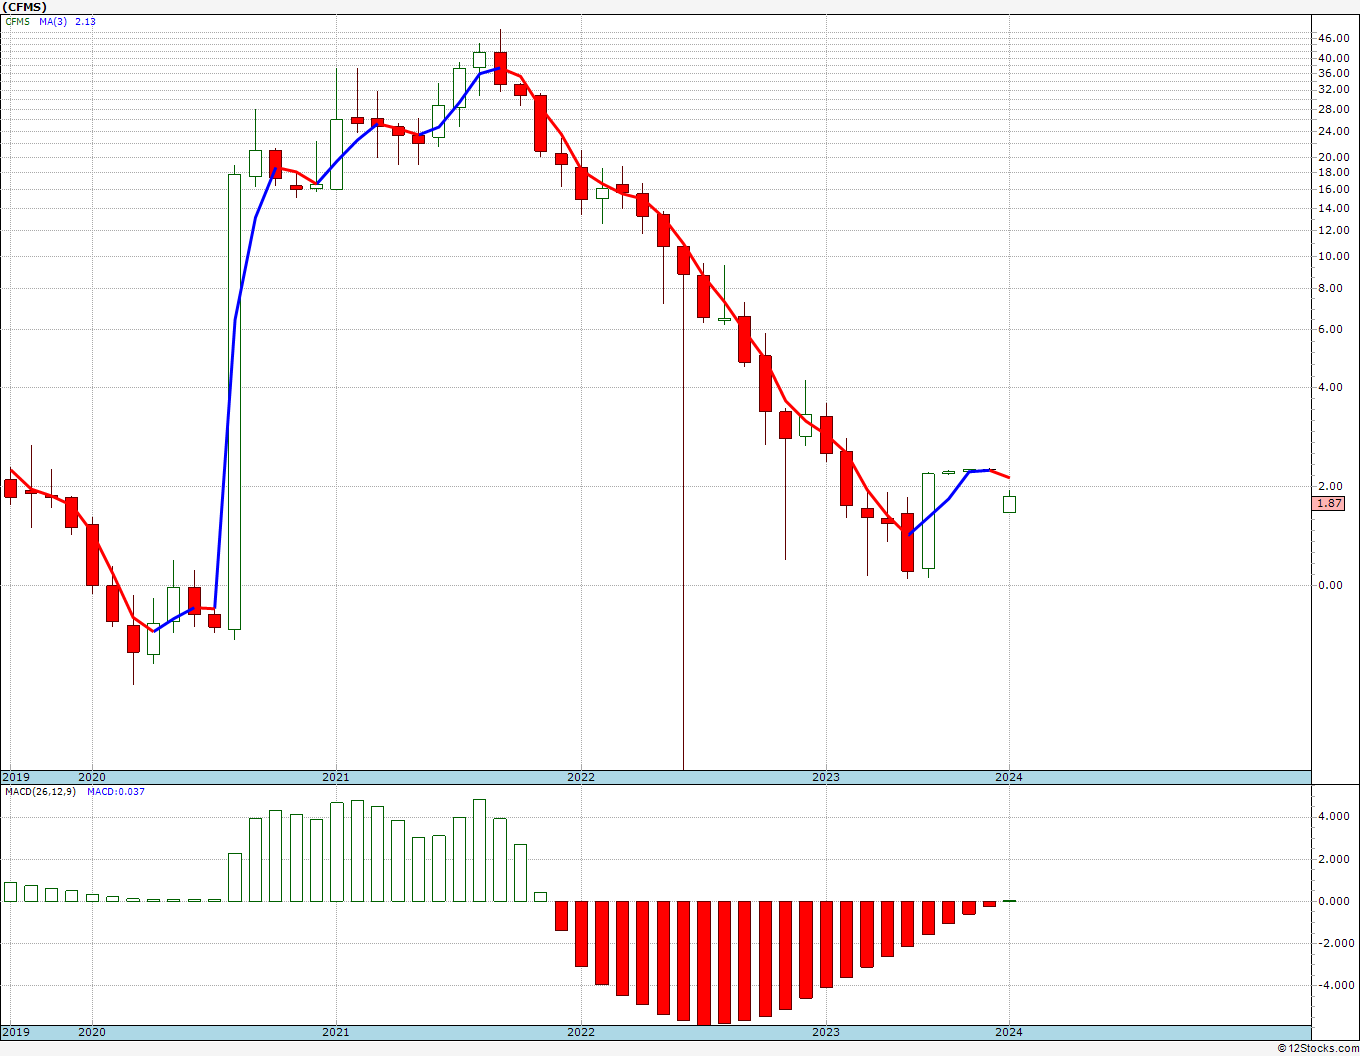This screenshot has width=1360, height=1056.
Task: Click the 12.00 price axis label
Action: tap(1334, 230)
